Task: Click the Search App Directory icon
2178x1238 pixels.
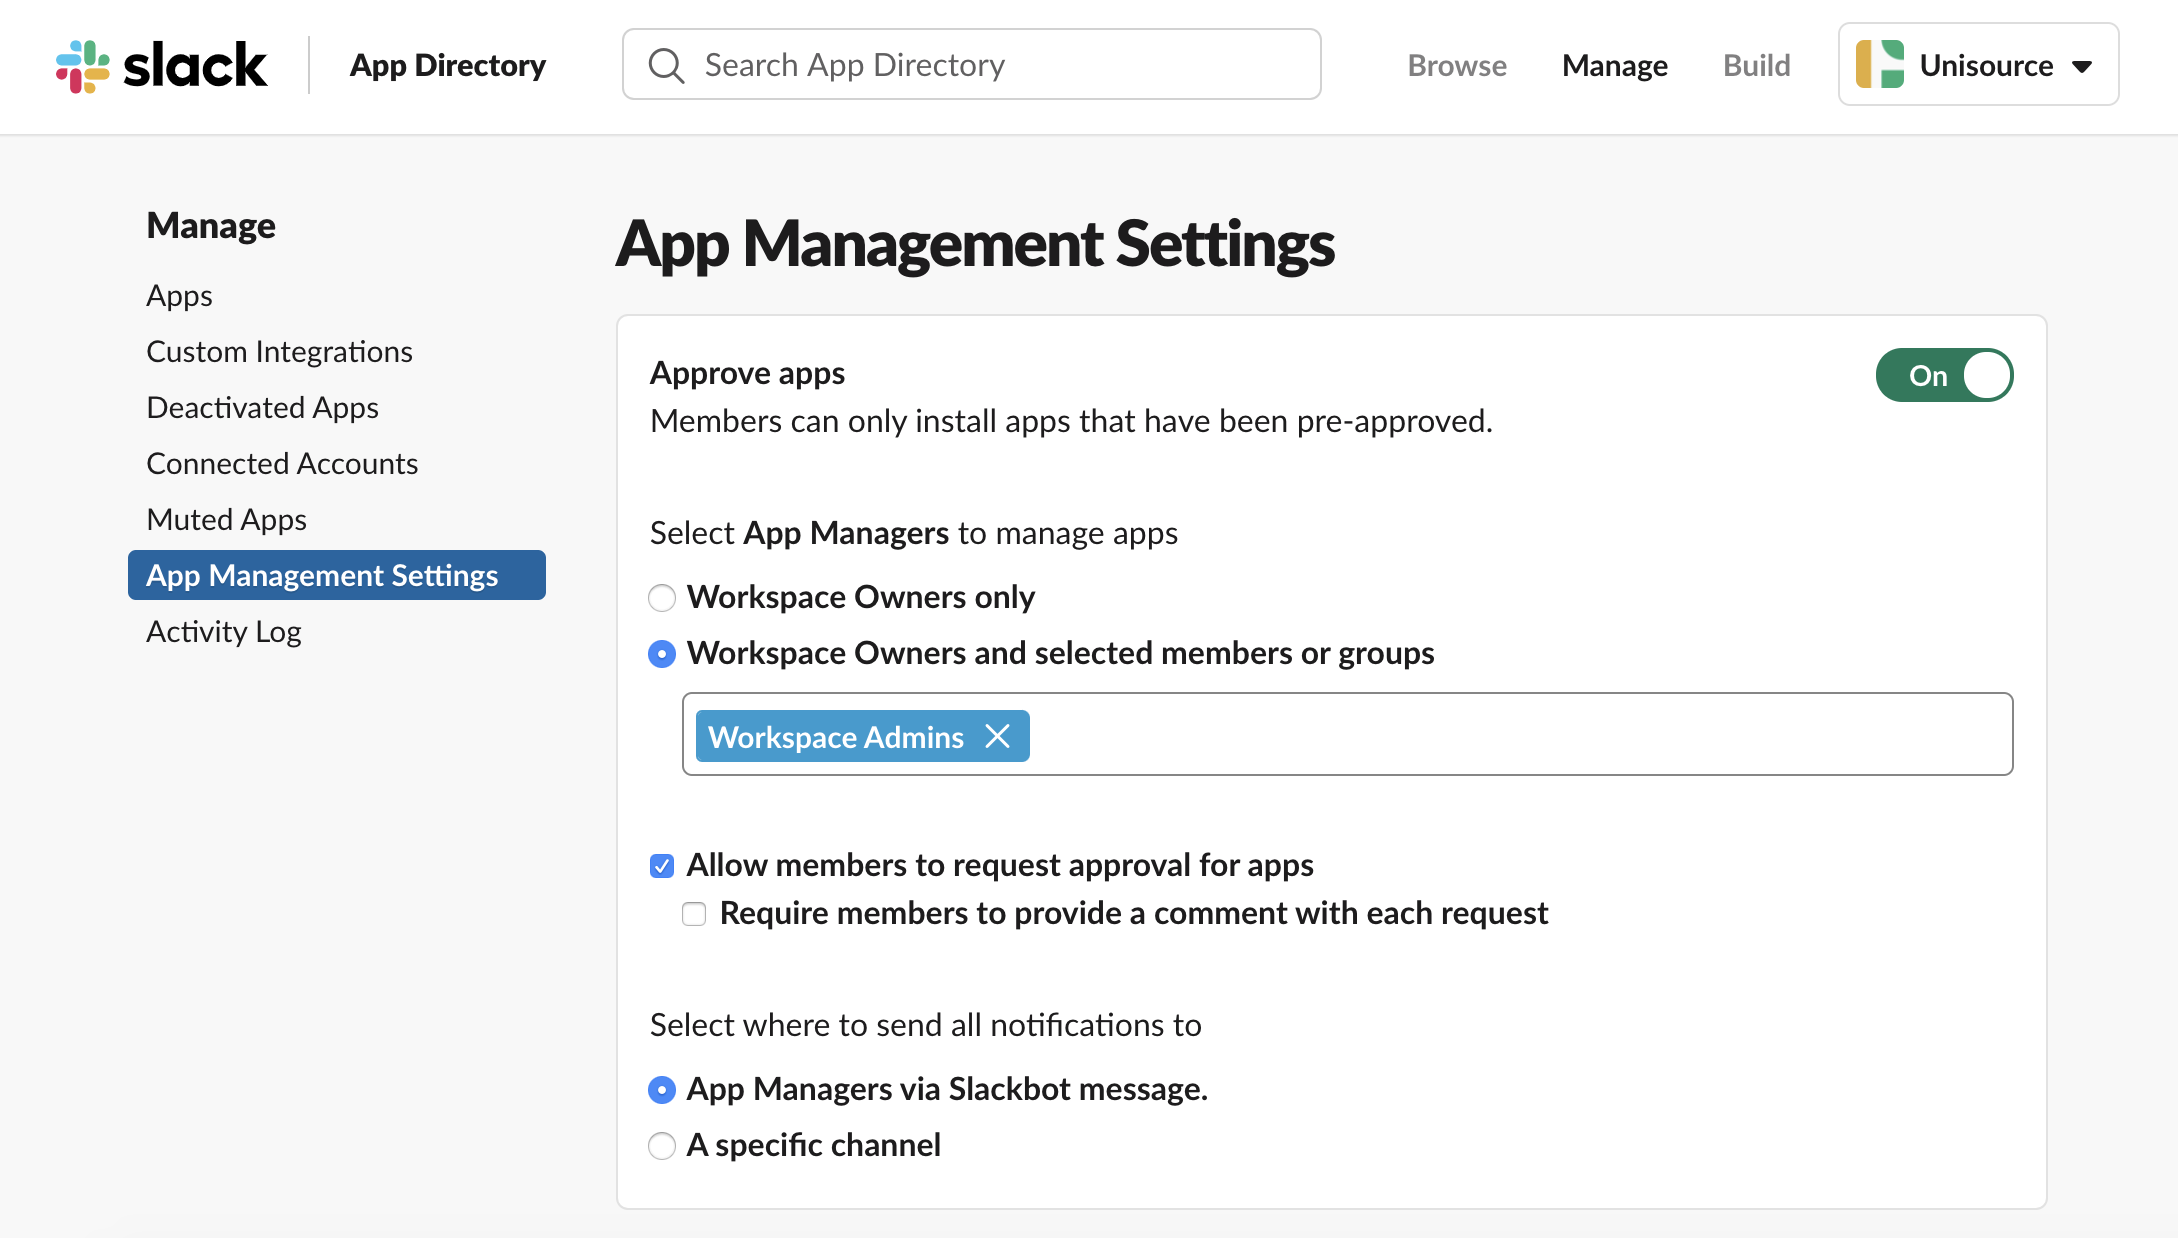Action: [669, 64]
